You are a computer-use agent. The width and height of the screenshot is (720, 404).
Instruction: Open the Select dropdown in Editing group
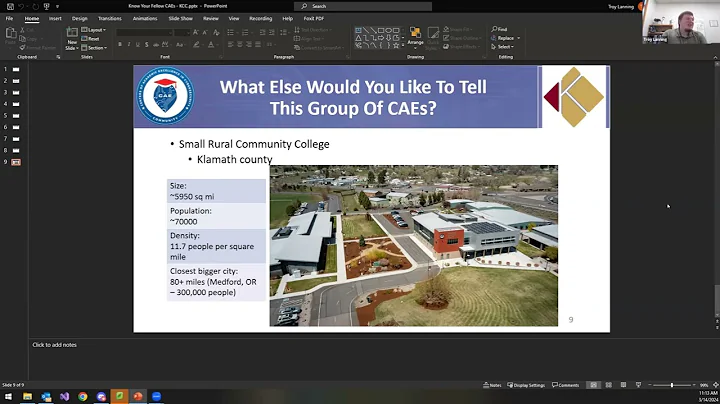(x=502, y=47)
